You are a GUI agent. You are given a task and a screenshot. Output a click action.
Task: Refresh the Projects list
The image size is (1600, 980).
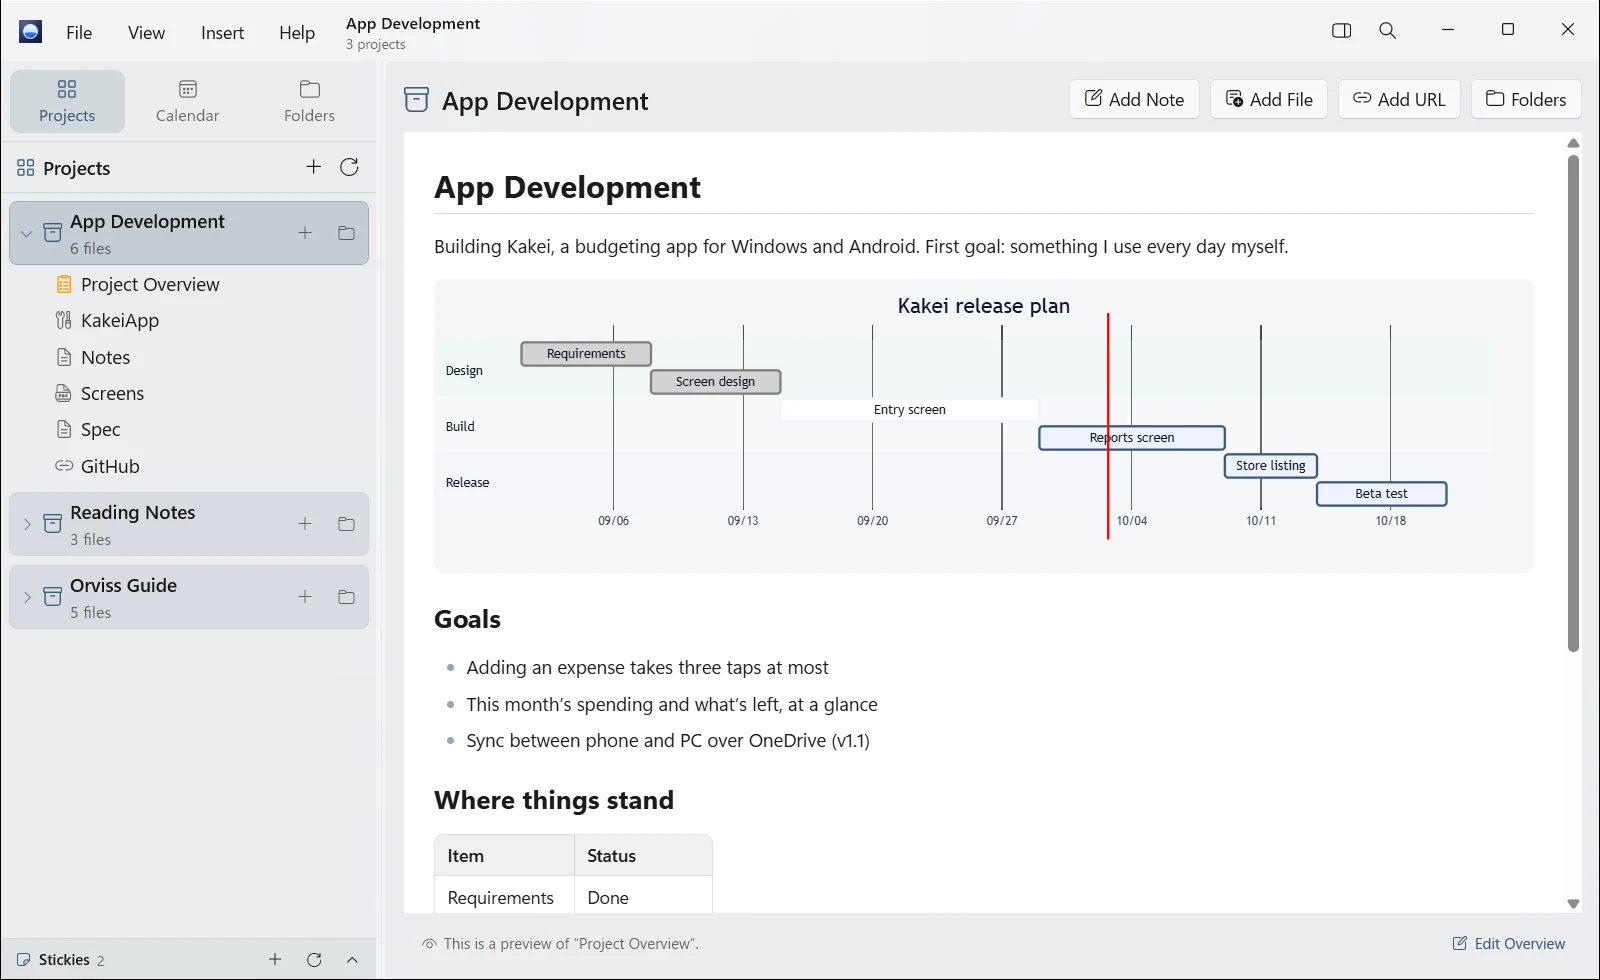click(349, 167)
